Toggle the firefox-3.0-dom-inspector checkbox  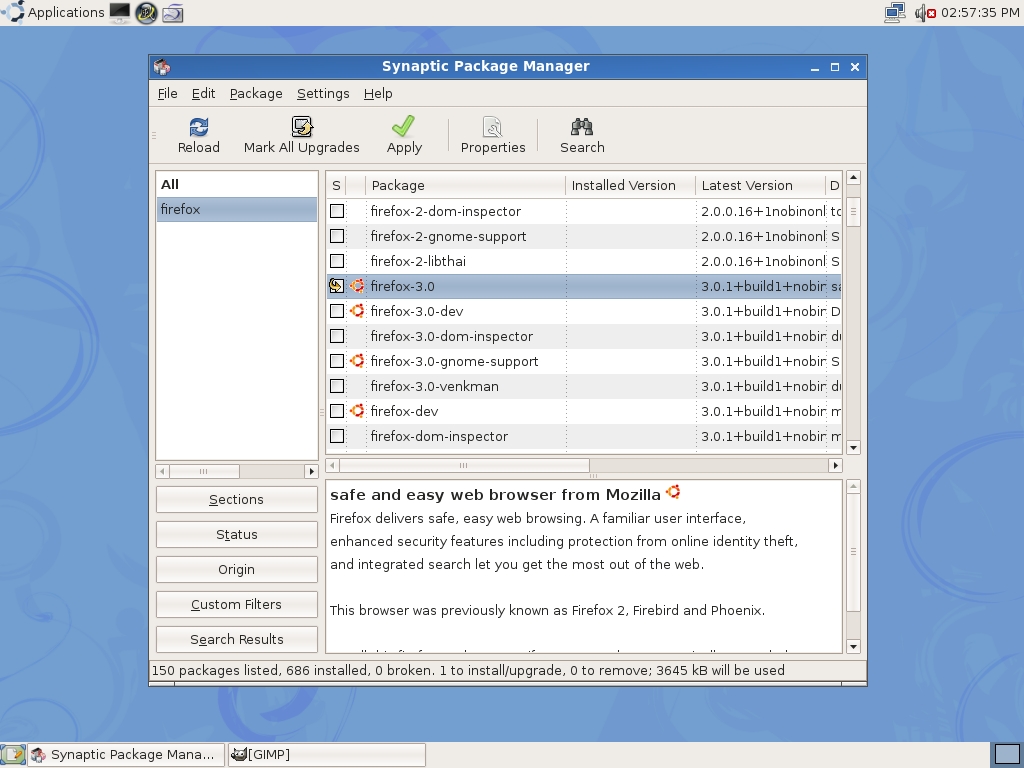pyautogui.click(x=337, y=336)
